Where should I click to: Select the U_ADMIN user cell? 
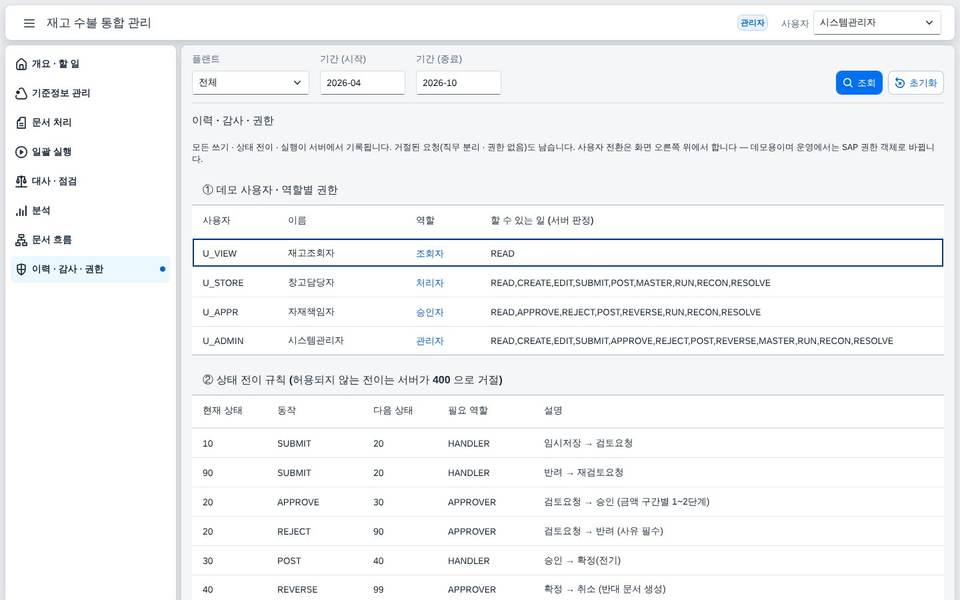(x=223, y=341)
